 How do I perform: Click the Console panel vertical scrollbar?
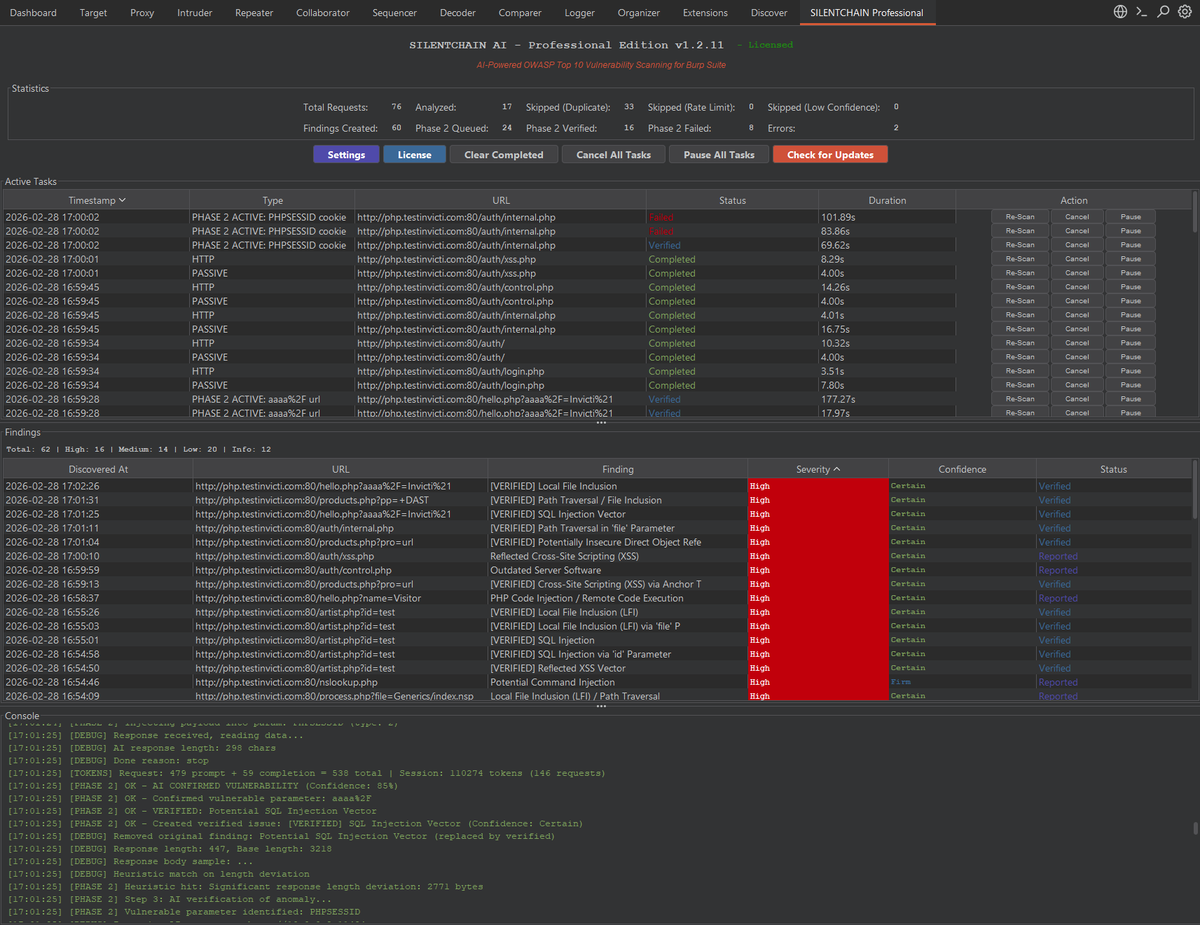click(1195, 826)
